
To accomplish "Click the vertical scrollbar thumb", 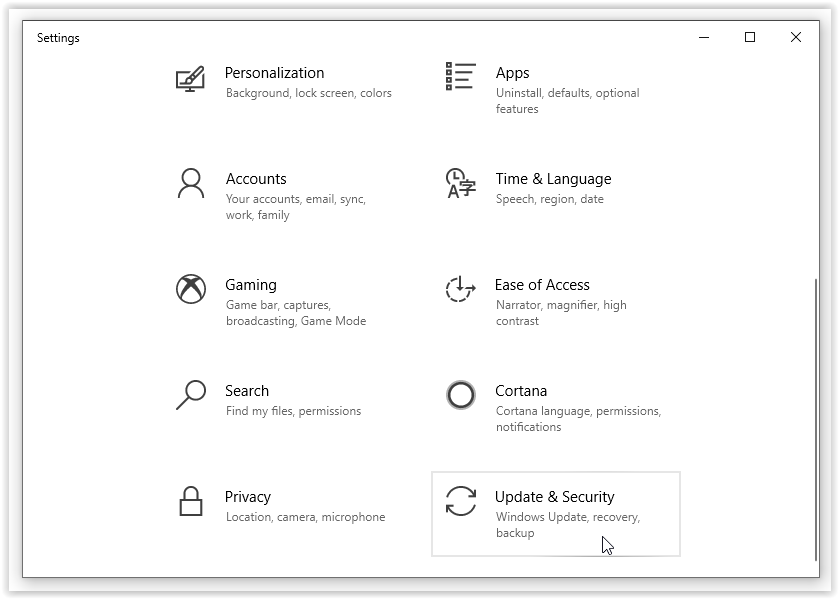I will click(815, 420).
